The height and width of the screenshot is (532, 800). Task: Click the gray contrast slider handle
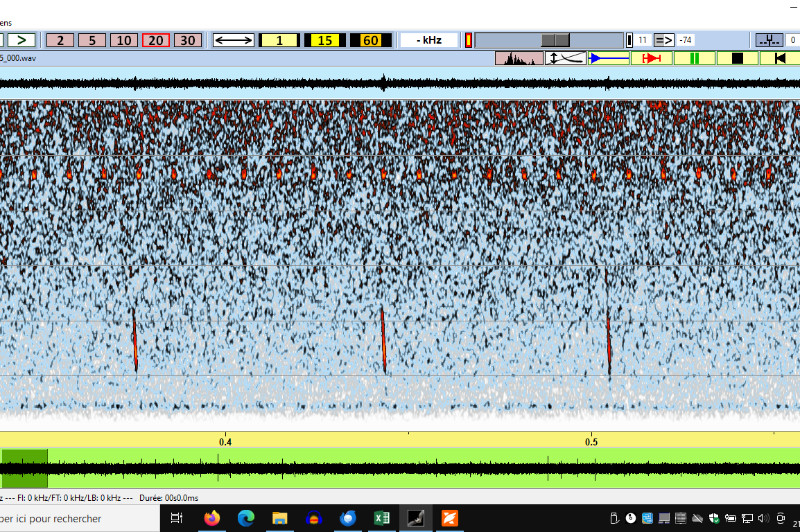(x=555, y=40)
